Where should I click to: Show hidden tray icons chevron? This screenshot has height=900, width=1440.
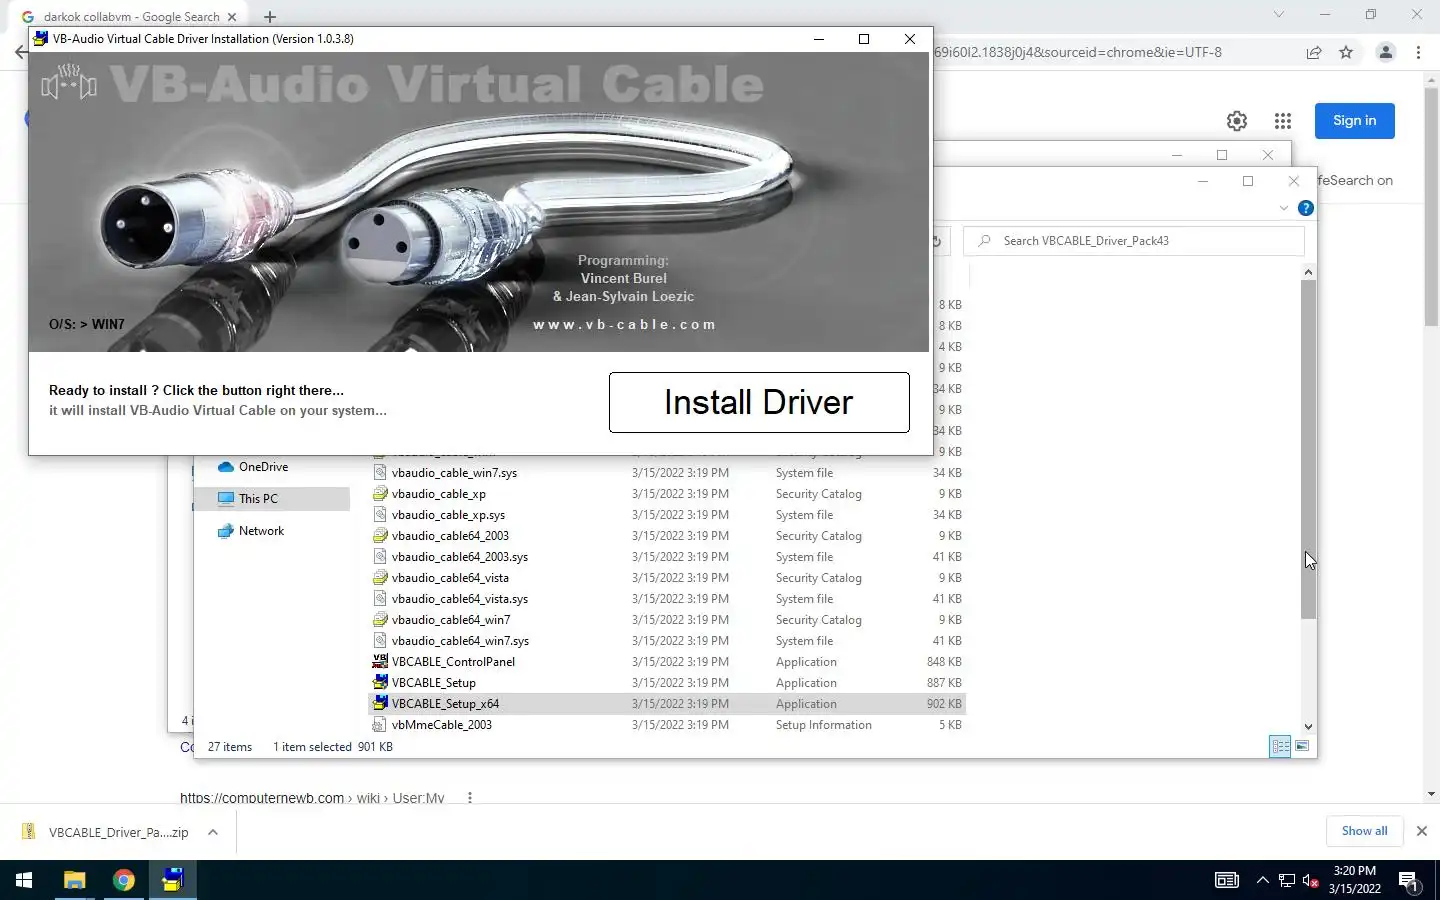[1262, 880]
